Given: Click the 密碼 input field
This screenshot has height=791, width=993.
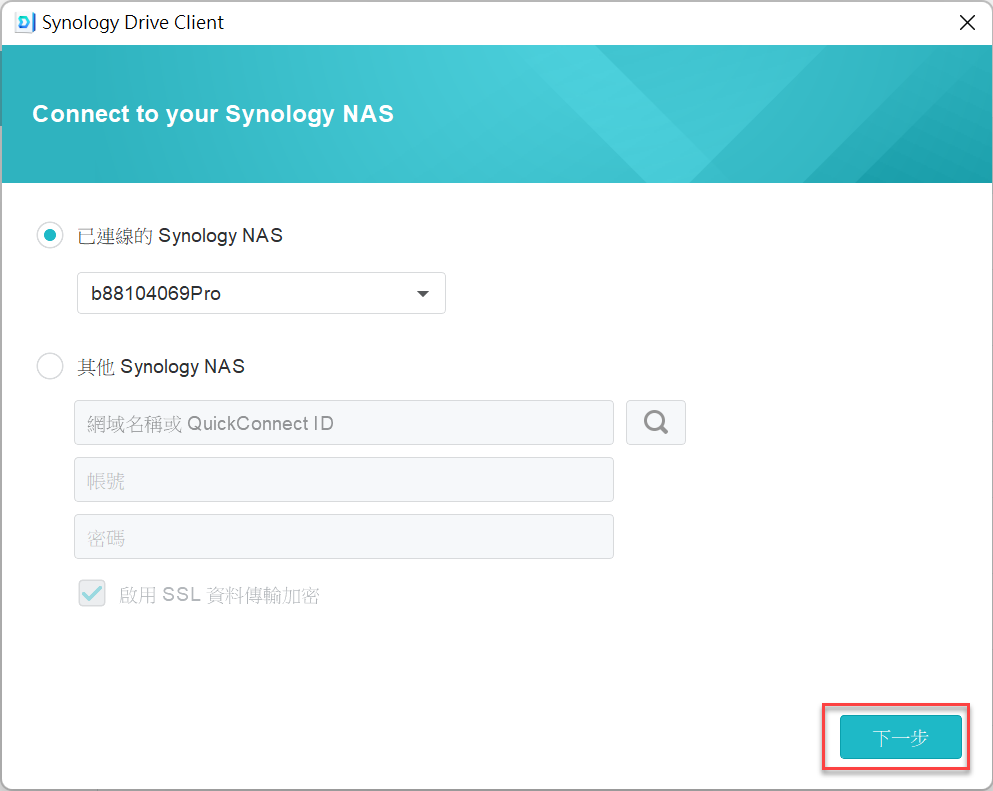Looking at the screenshot, I should [x=344, y=536].
